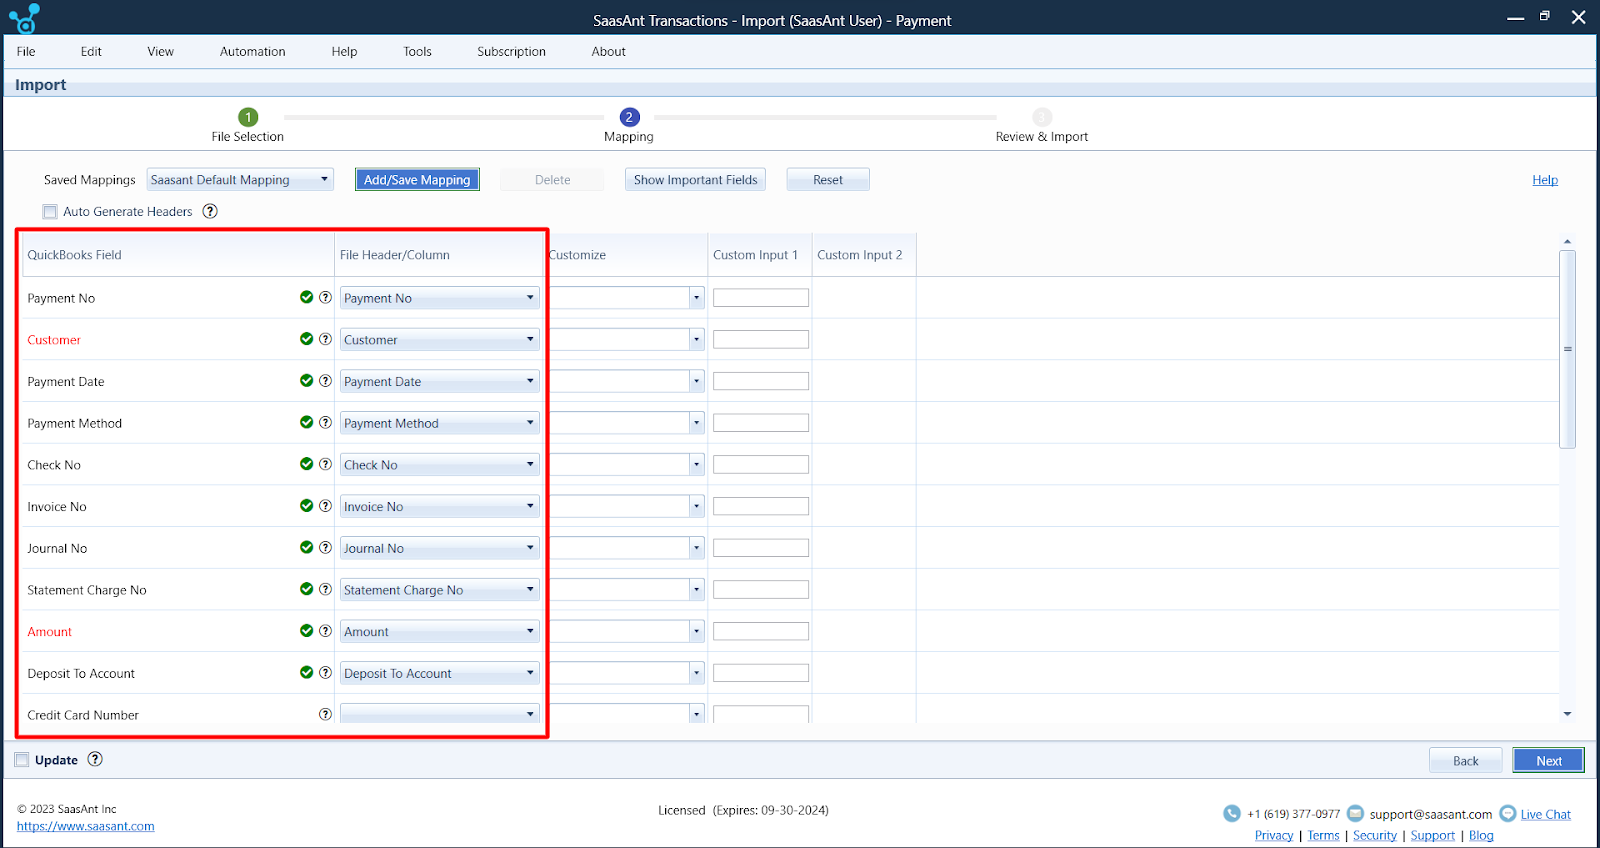The height and width of the screenshot is (848, 1600).
Task: Click the Back button
Action: [x=1465, y=760]
